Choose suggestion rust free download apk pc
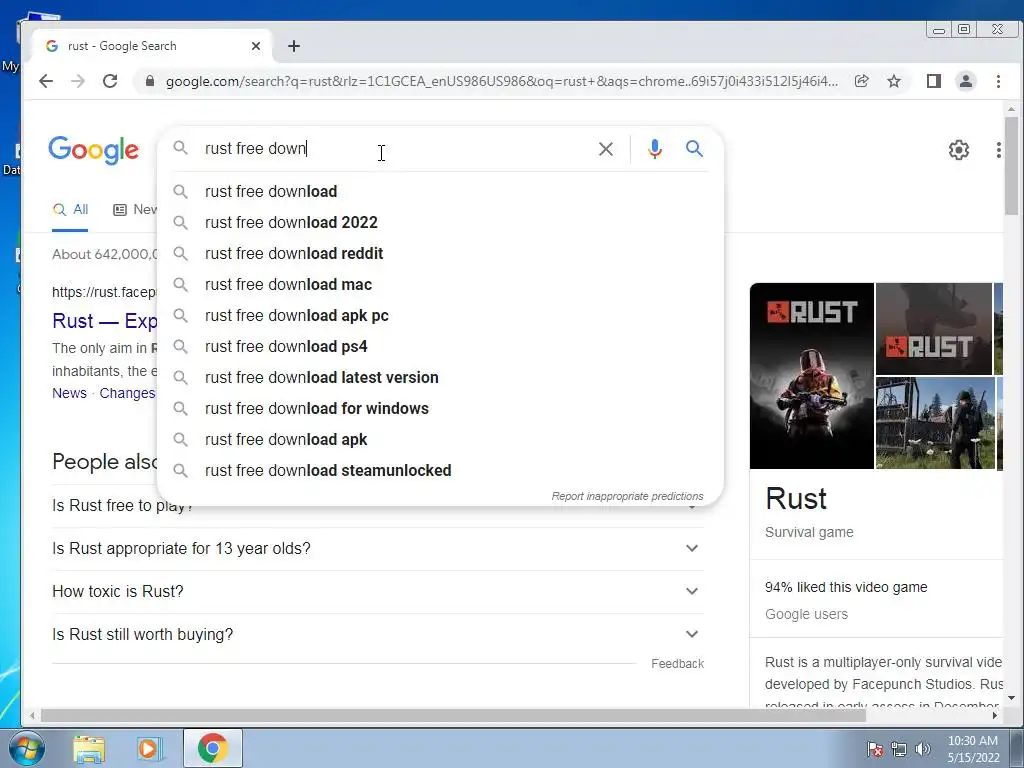 [440, 315]
